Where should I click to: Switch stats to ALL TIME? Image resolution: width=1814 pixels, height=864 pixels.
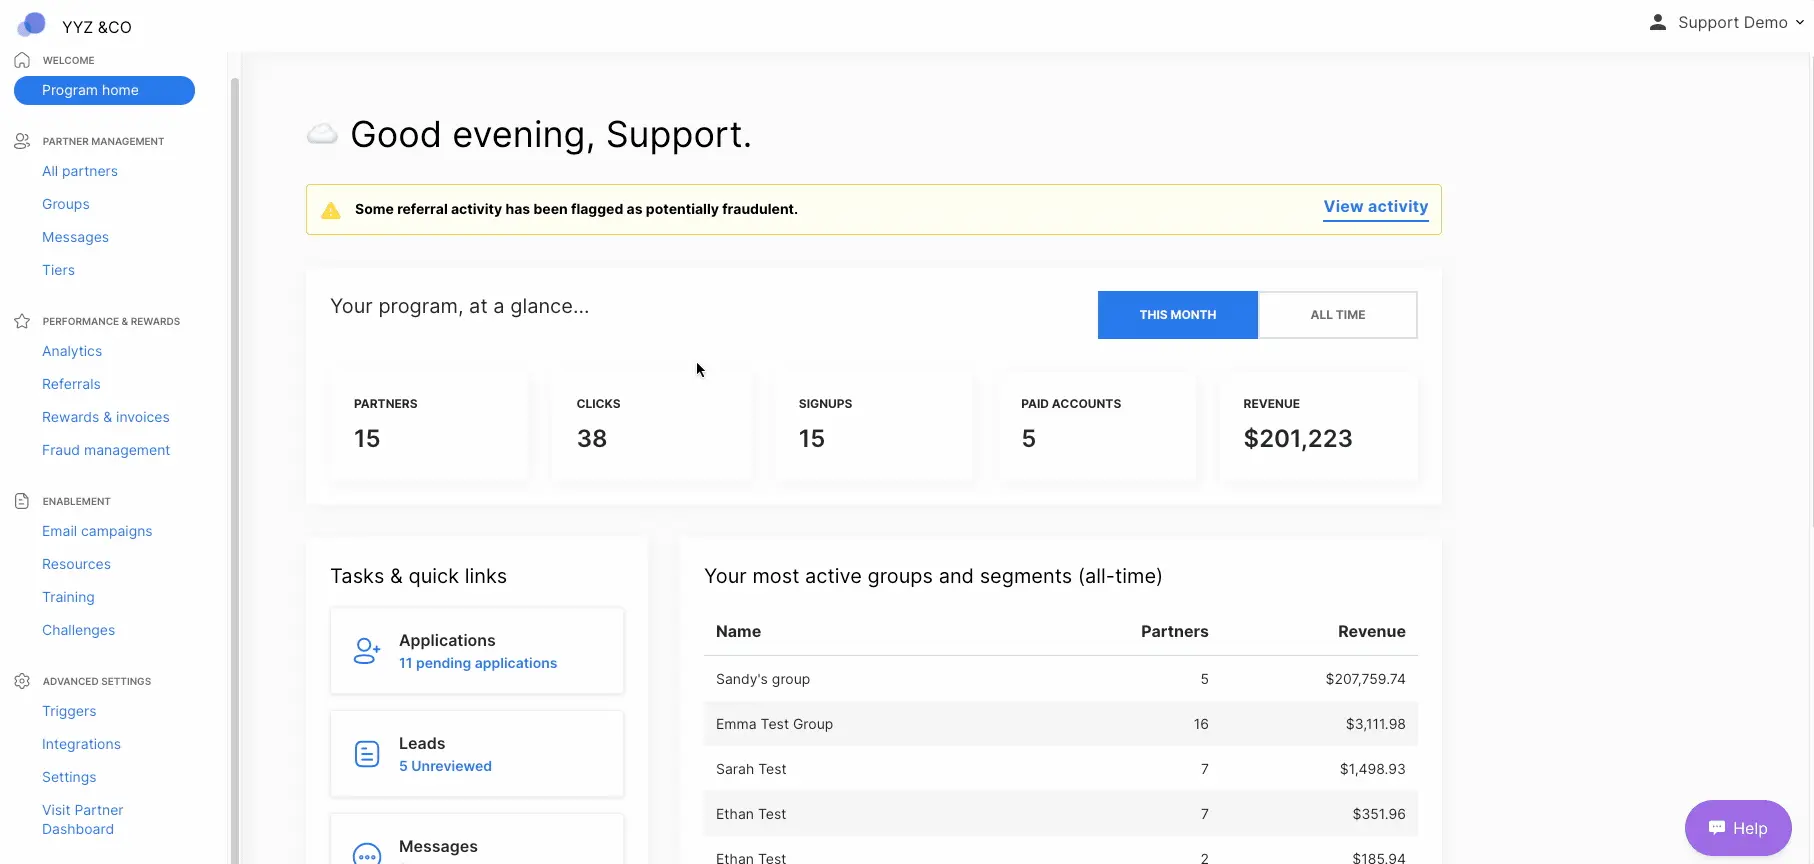[x=1337, y=315]
